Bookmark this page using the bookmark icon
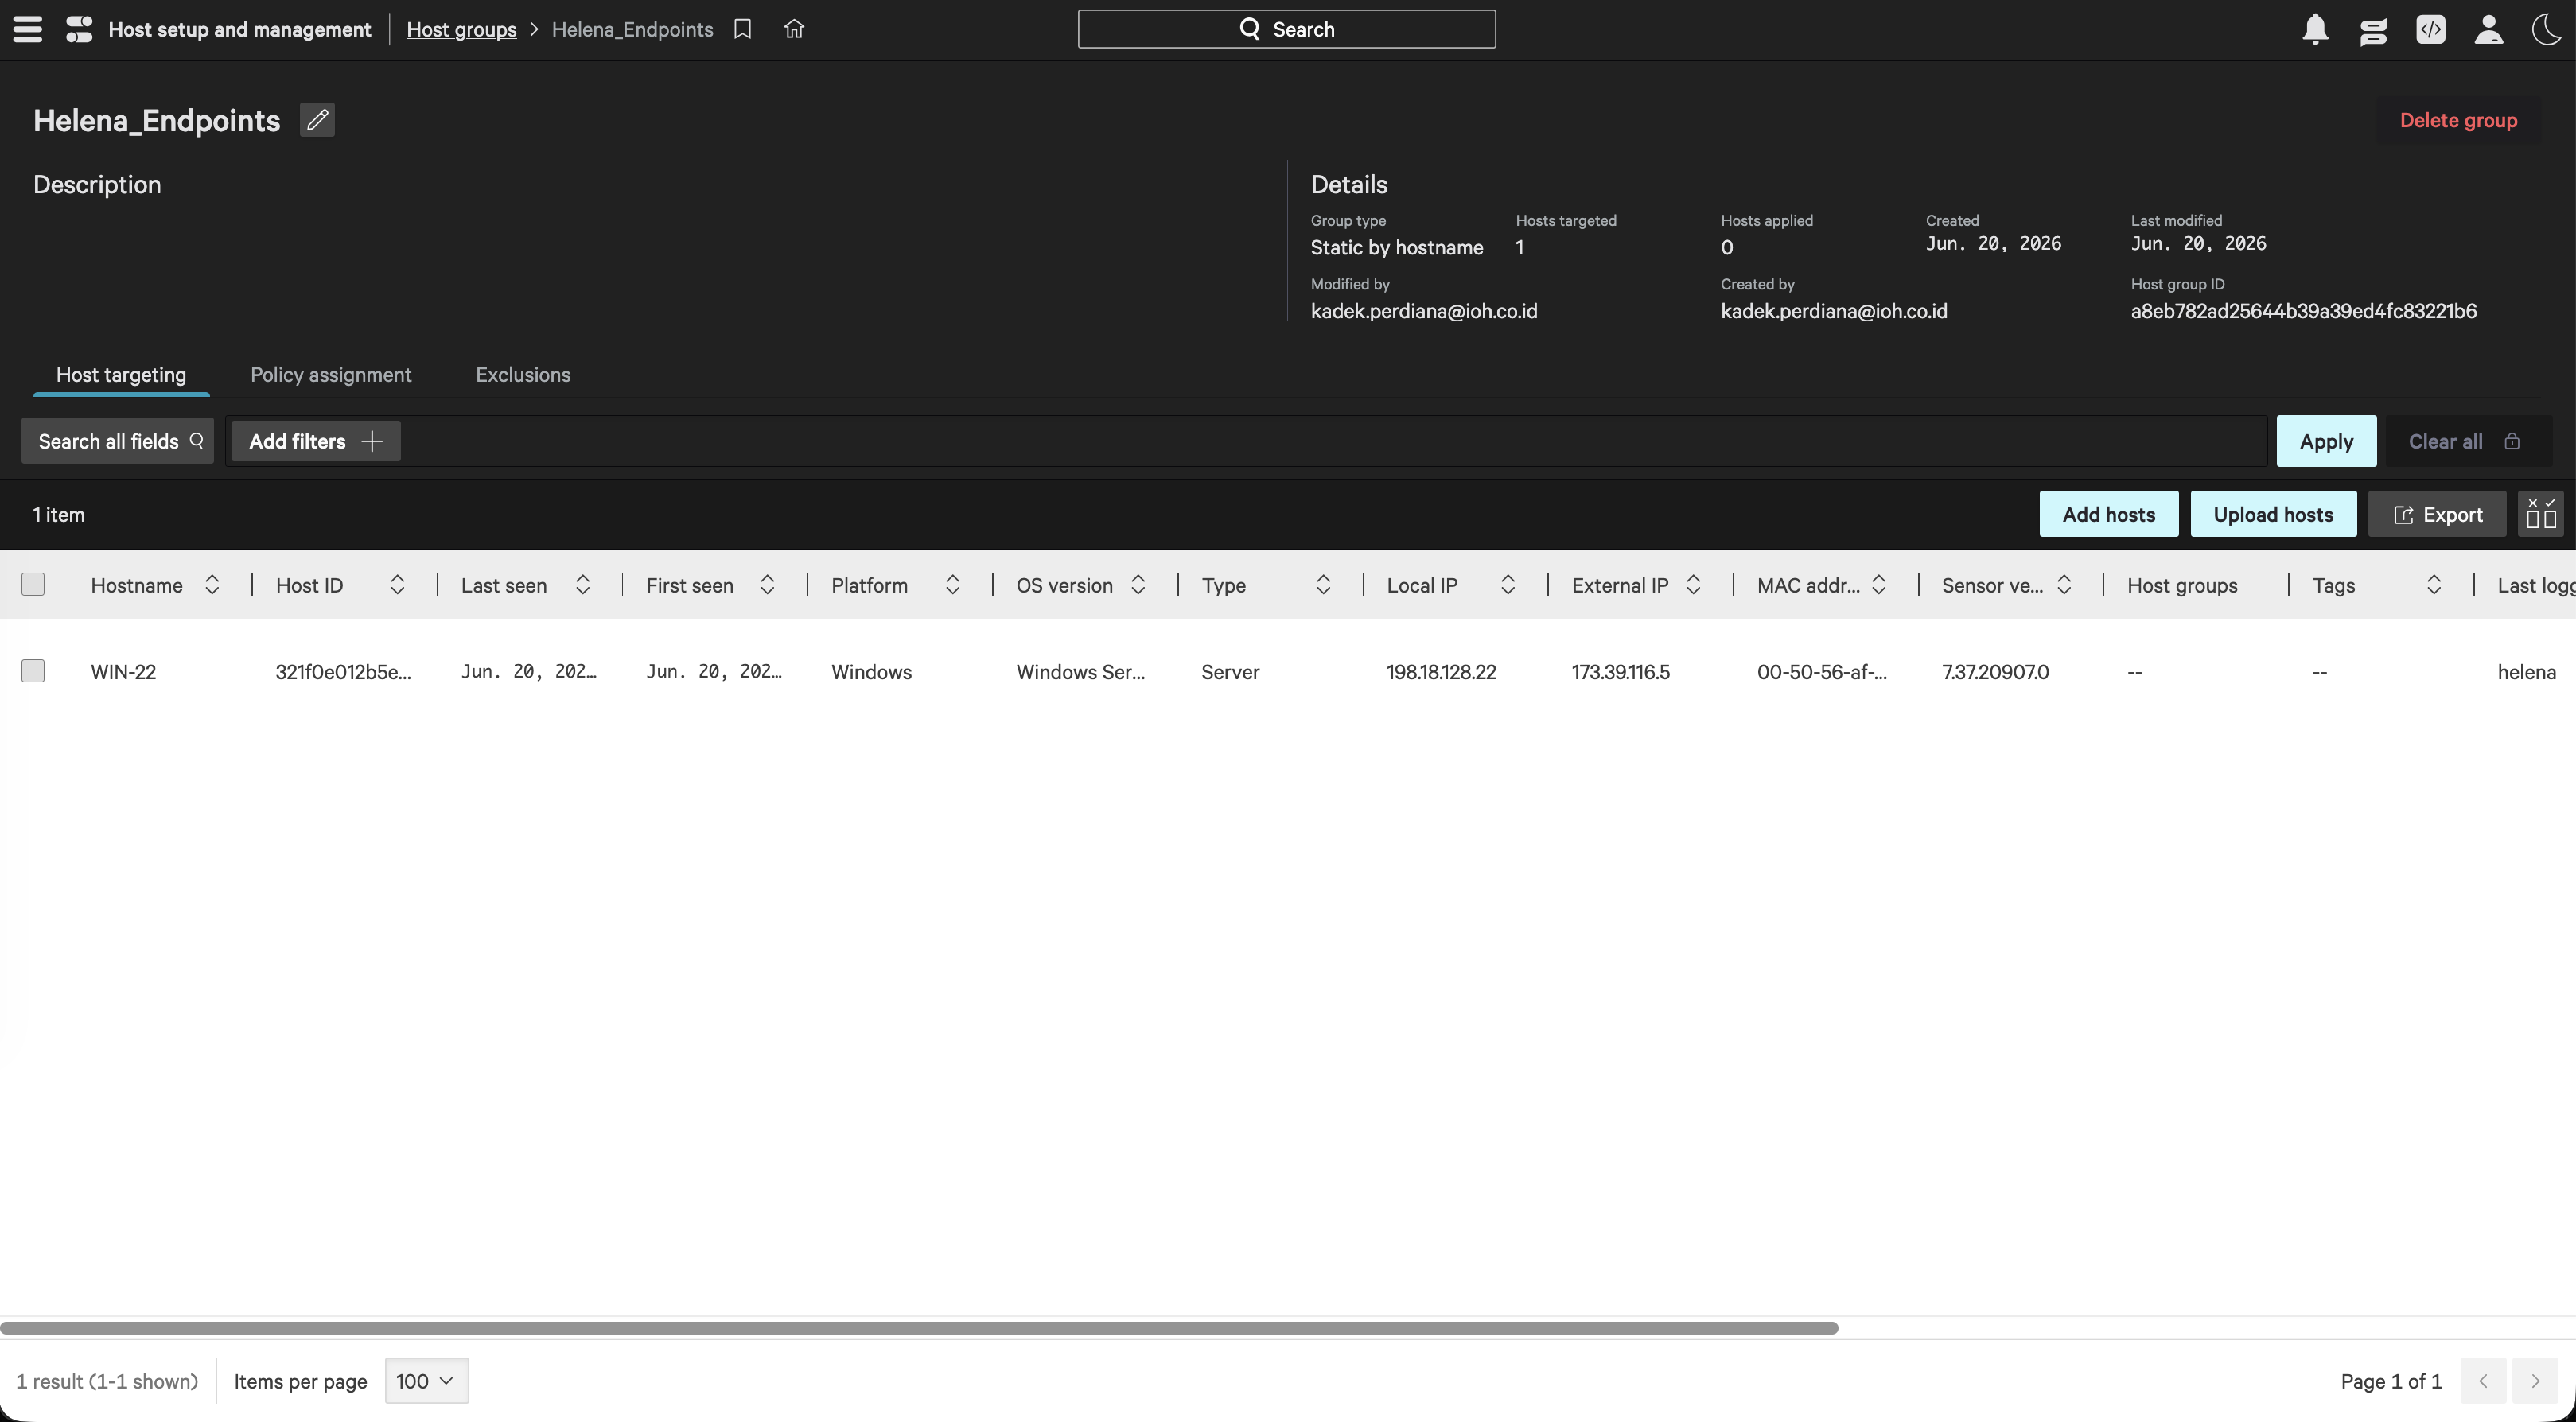Viewport: 2576px width, 1422px height. point(742,29)
